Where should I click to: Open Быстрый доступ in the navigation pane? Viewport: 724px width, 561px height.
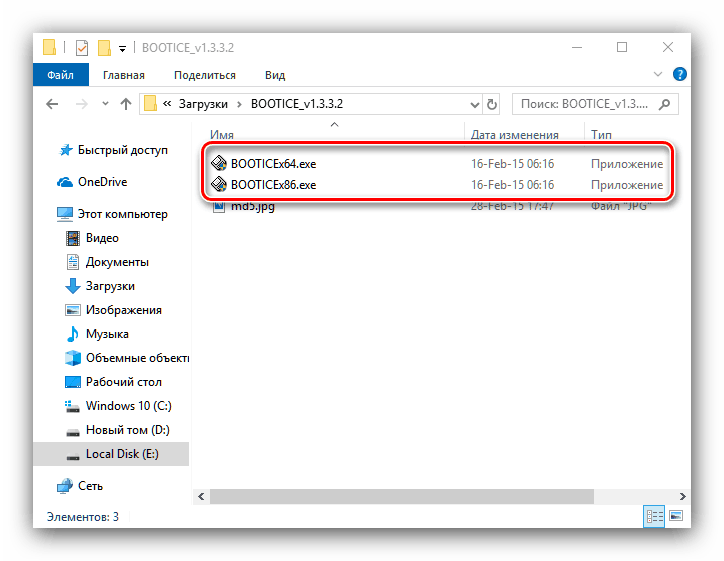pos(122,150)
